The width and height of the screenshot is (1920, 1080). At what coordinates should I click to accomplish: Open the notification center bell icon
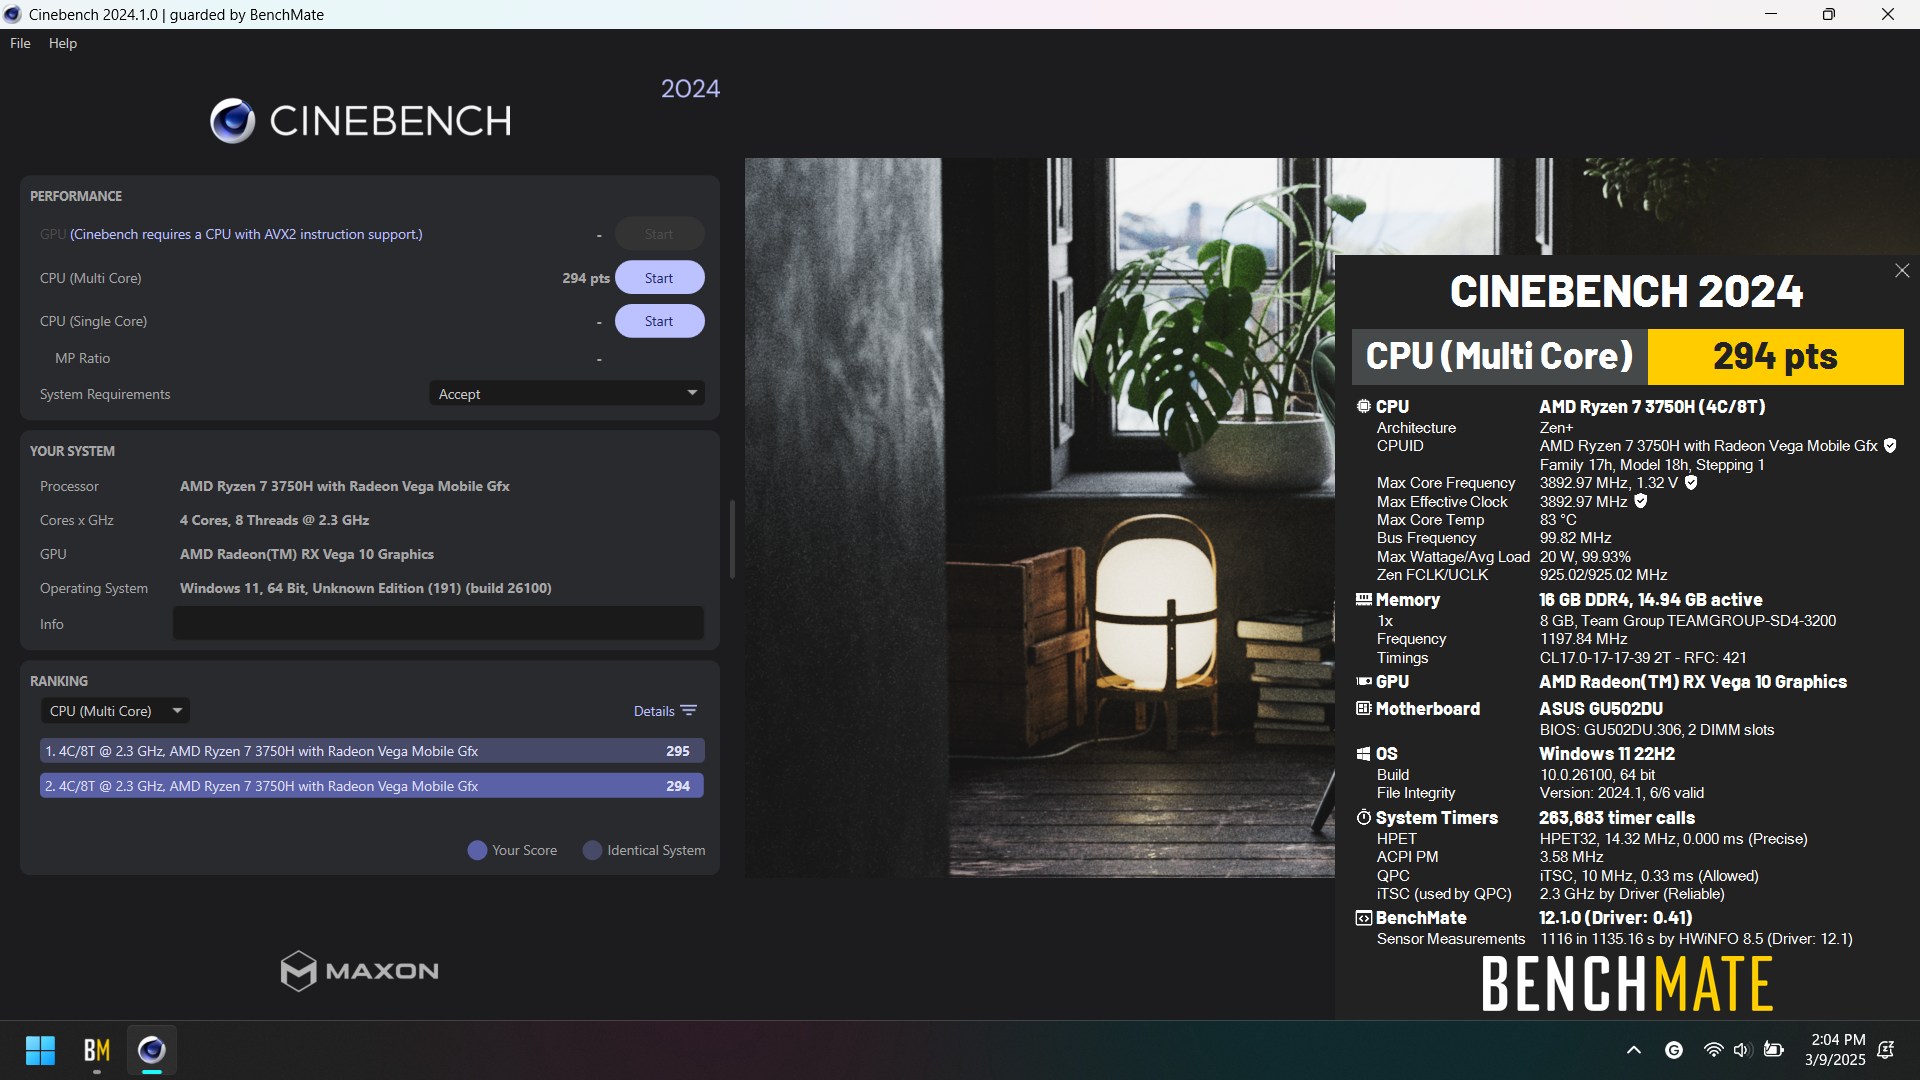coord(1886,1050)
